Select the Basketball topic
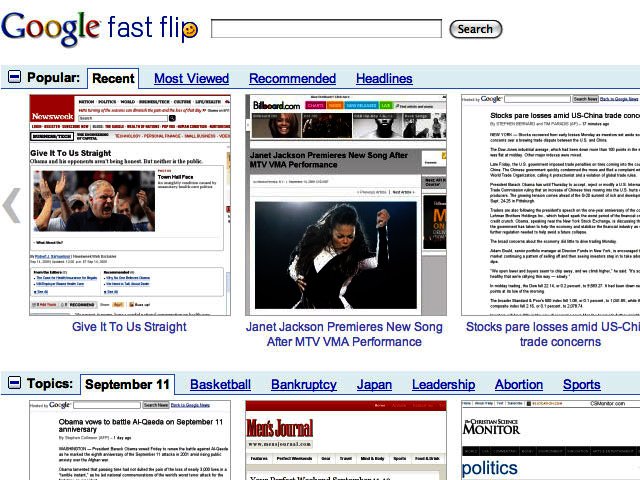Screen dimensions: 640x480 tap(220, 384)
